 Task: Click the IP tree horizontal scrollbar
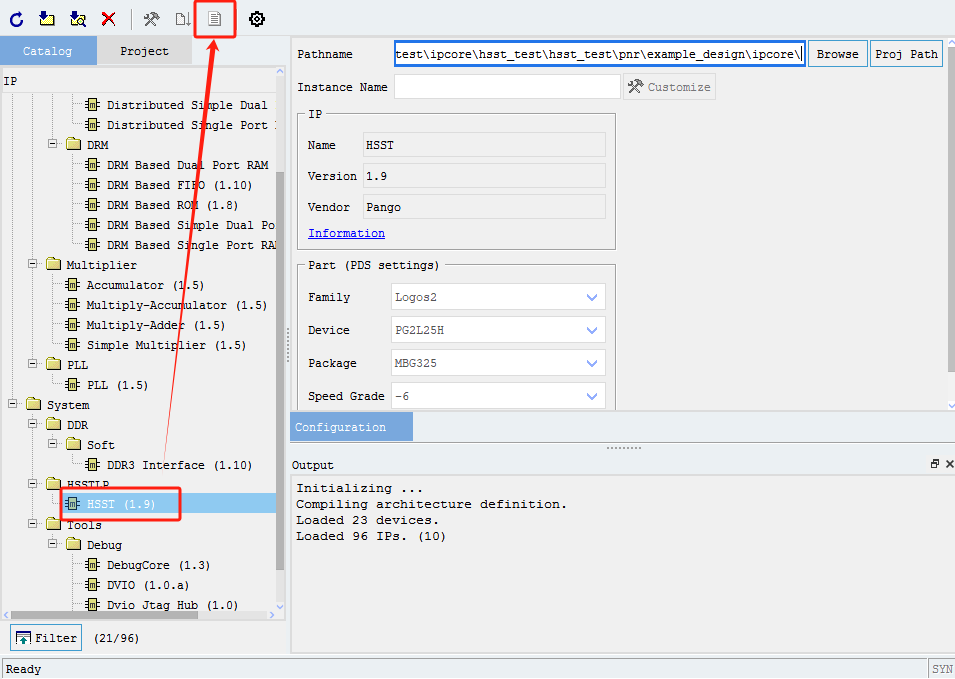pyautogui.click(x=104, y=614)
